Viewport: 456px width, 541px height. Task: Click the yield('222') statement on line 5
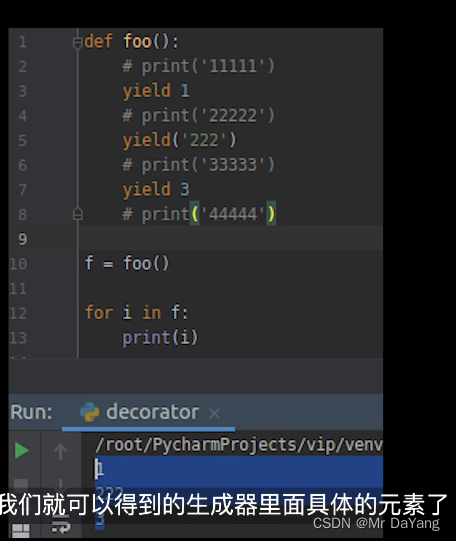pyautogui.click(x=180, y=140)
